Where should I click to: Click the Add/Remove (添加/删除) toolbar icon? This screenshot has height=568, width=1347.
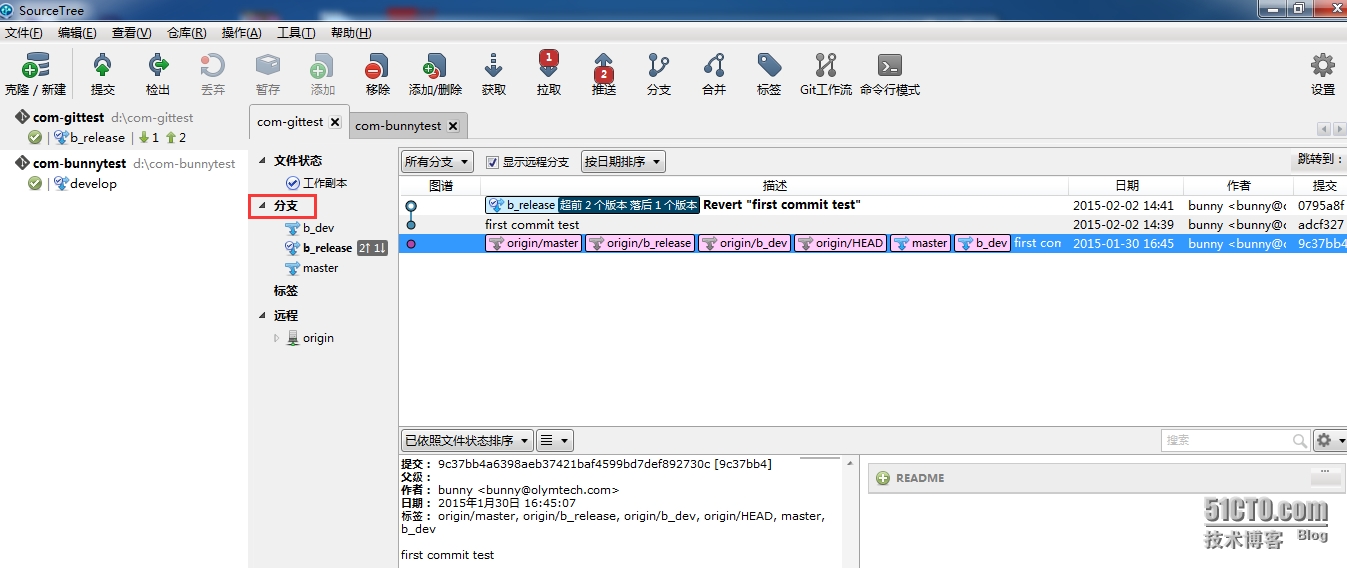pyautogui.click(x=435, y=67)
